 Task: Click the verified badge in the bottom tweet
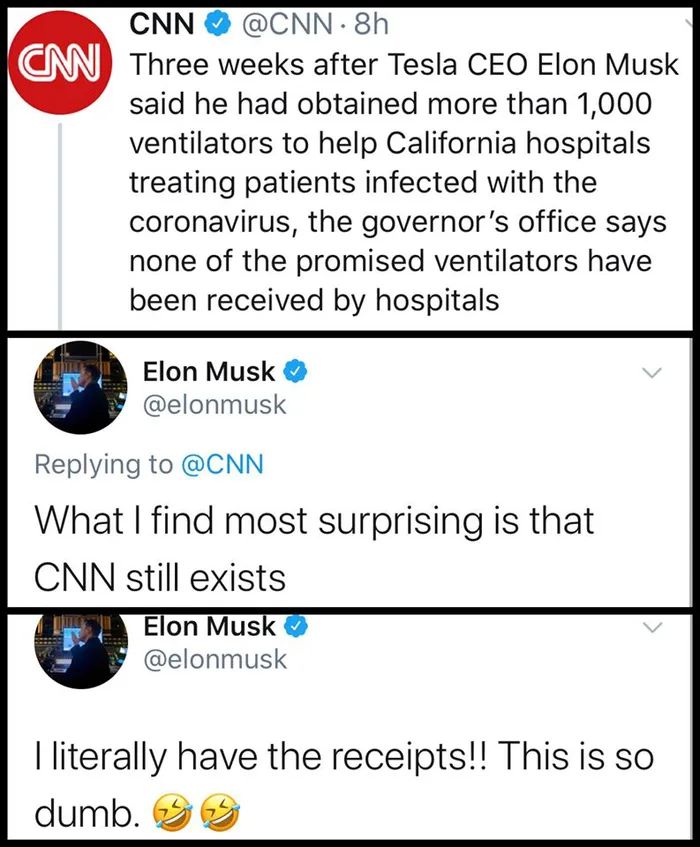click(x=295, y=627)
